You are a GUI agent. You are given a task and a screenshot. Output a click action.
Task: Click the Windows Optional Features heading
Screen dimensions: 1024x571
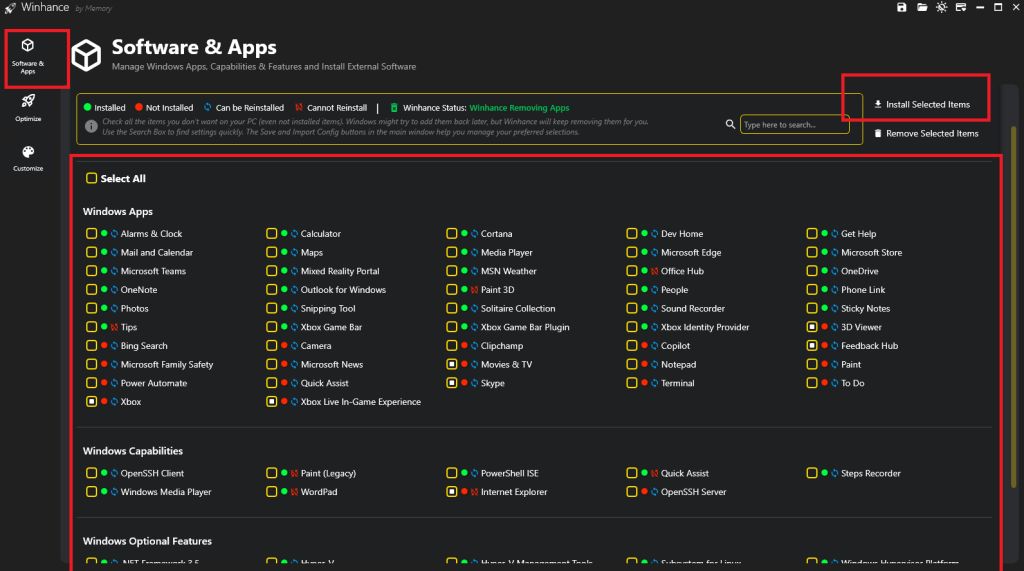pyautogui.click(x=147, y=541)
